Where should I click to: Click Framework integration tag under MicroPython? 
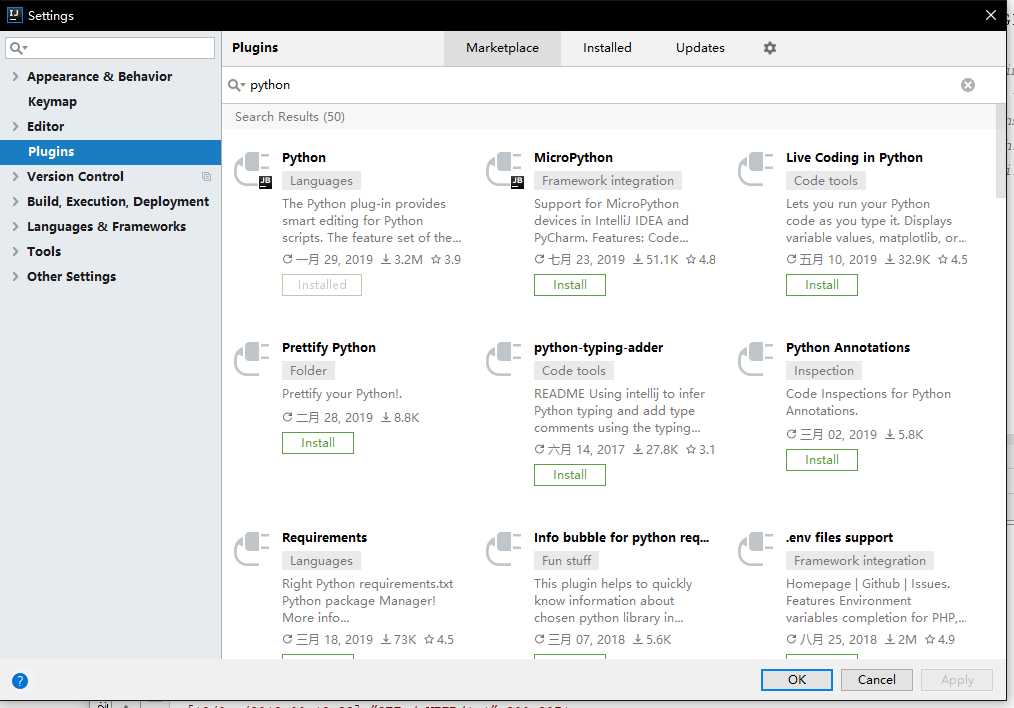[x=608, y=181]
